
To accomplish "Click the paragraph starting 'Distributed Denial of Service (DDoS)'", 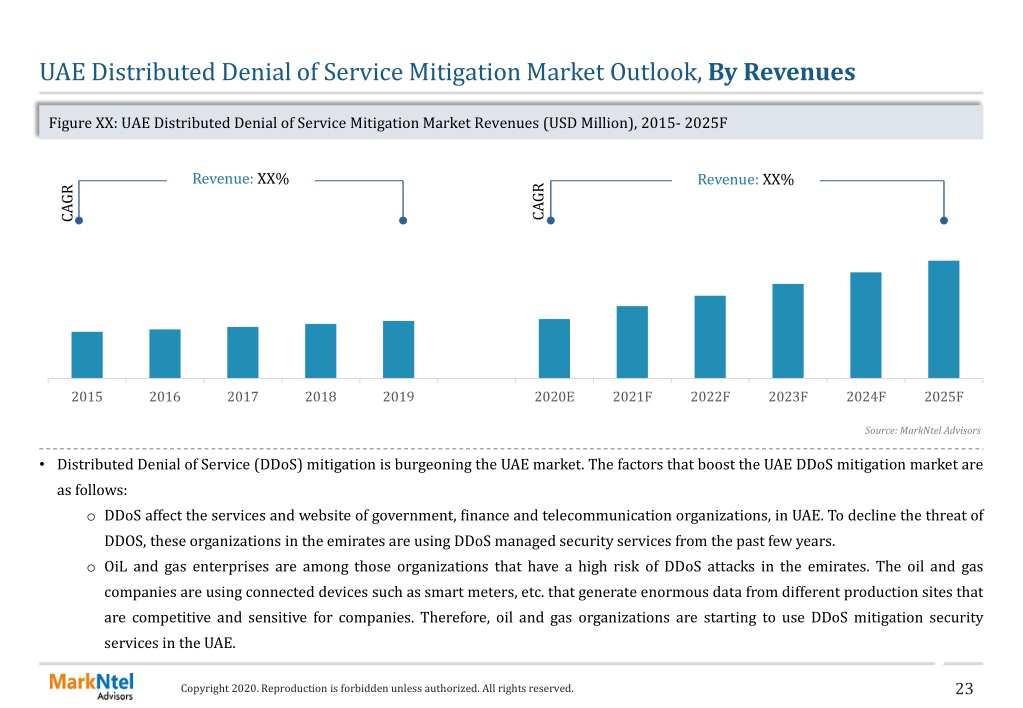I will coord(511,477).
